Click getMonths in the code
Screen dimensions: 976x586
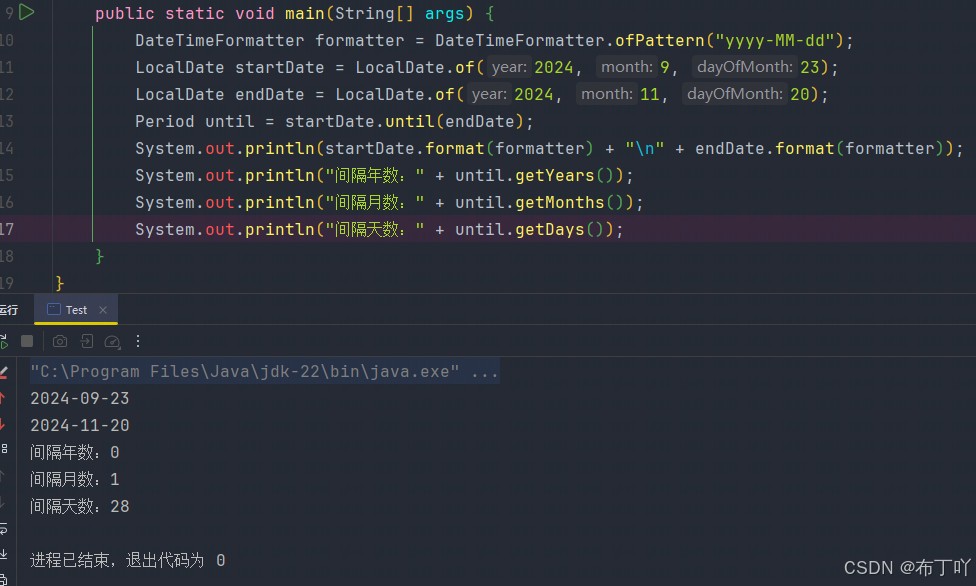pyautogui.click(x=560, y=202)
